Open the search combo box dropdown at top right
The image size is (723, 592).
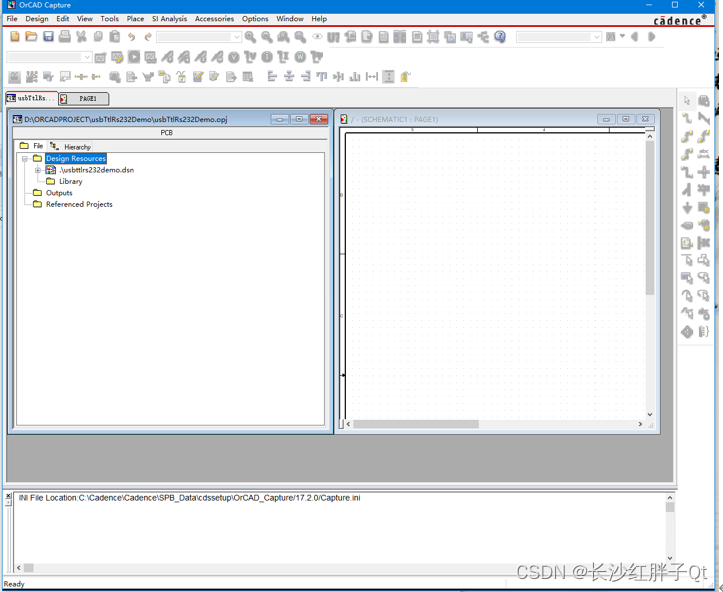597,37
